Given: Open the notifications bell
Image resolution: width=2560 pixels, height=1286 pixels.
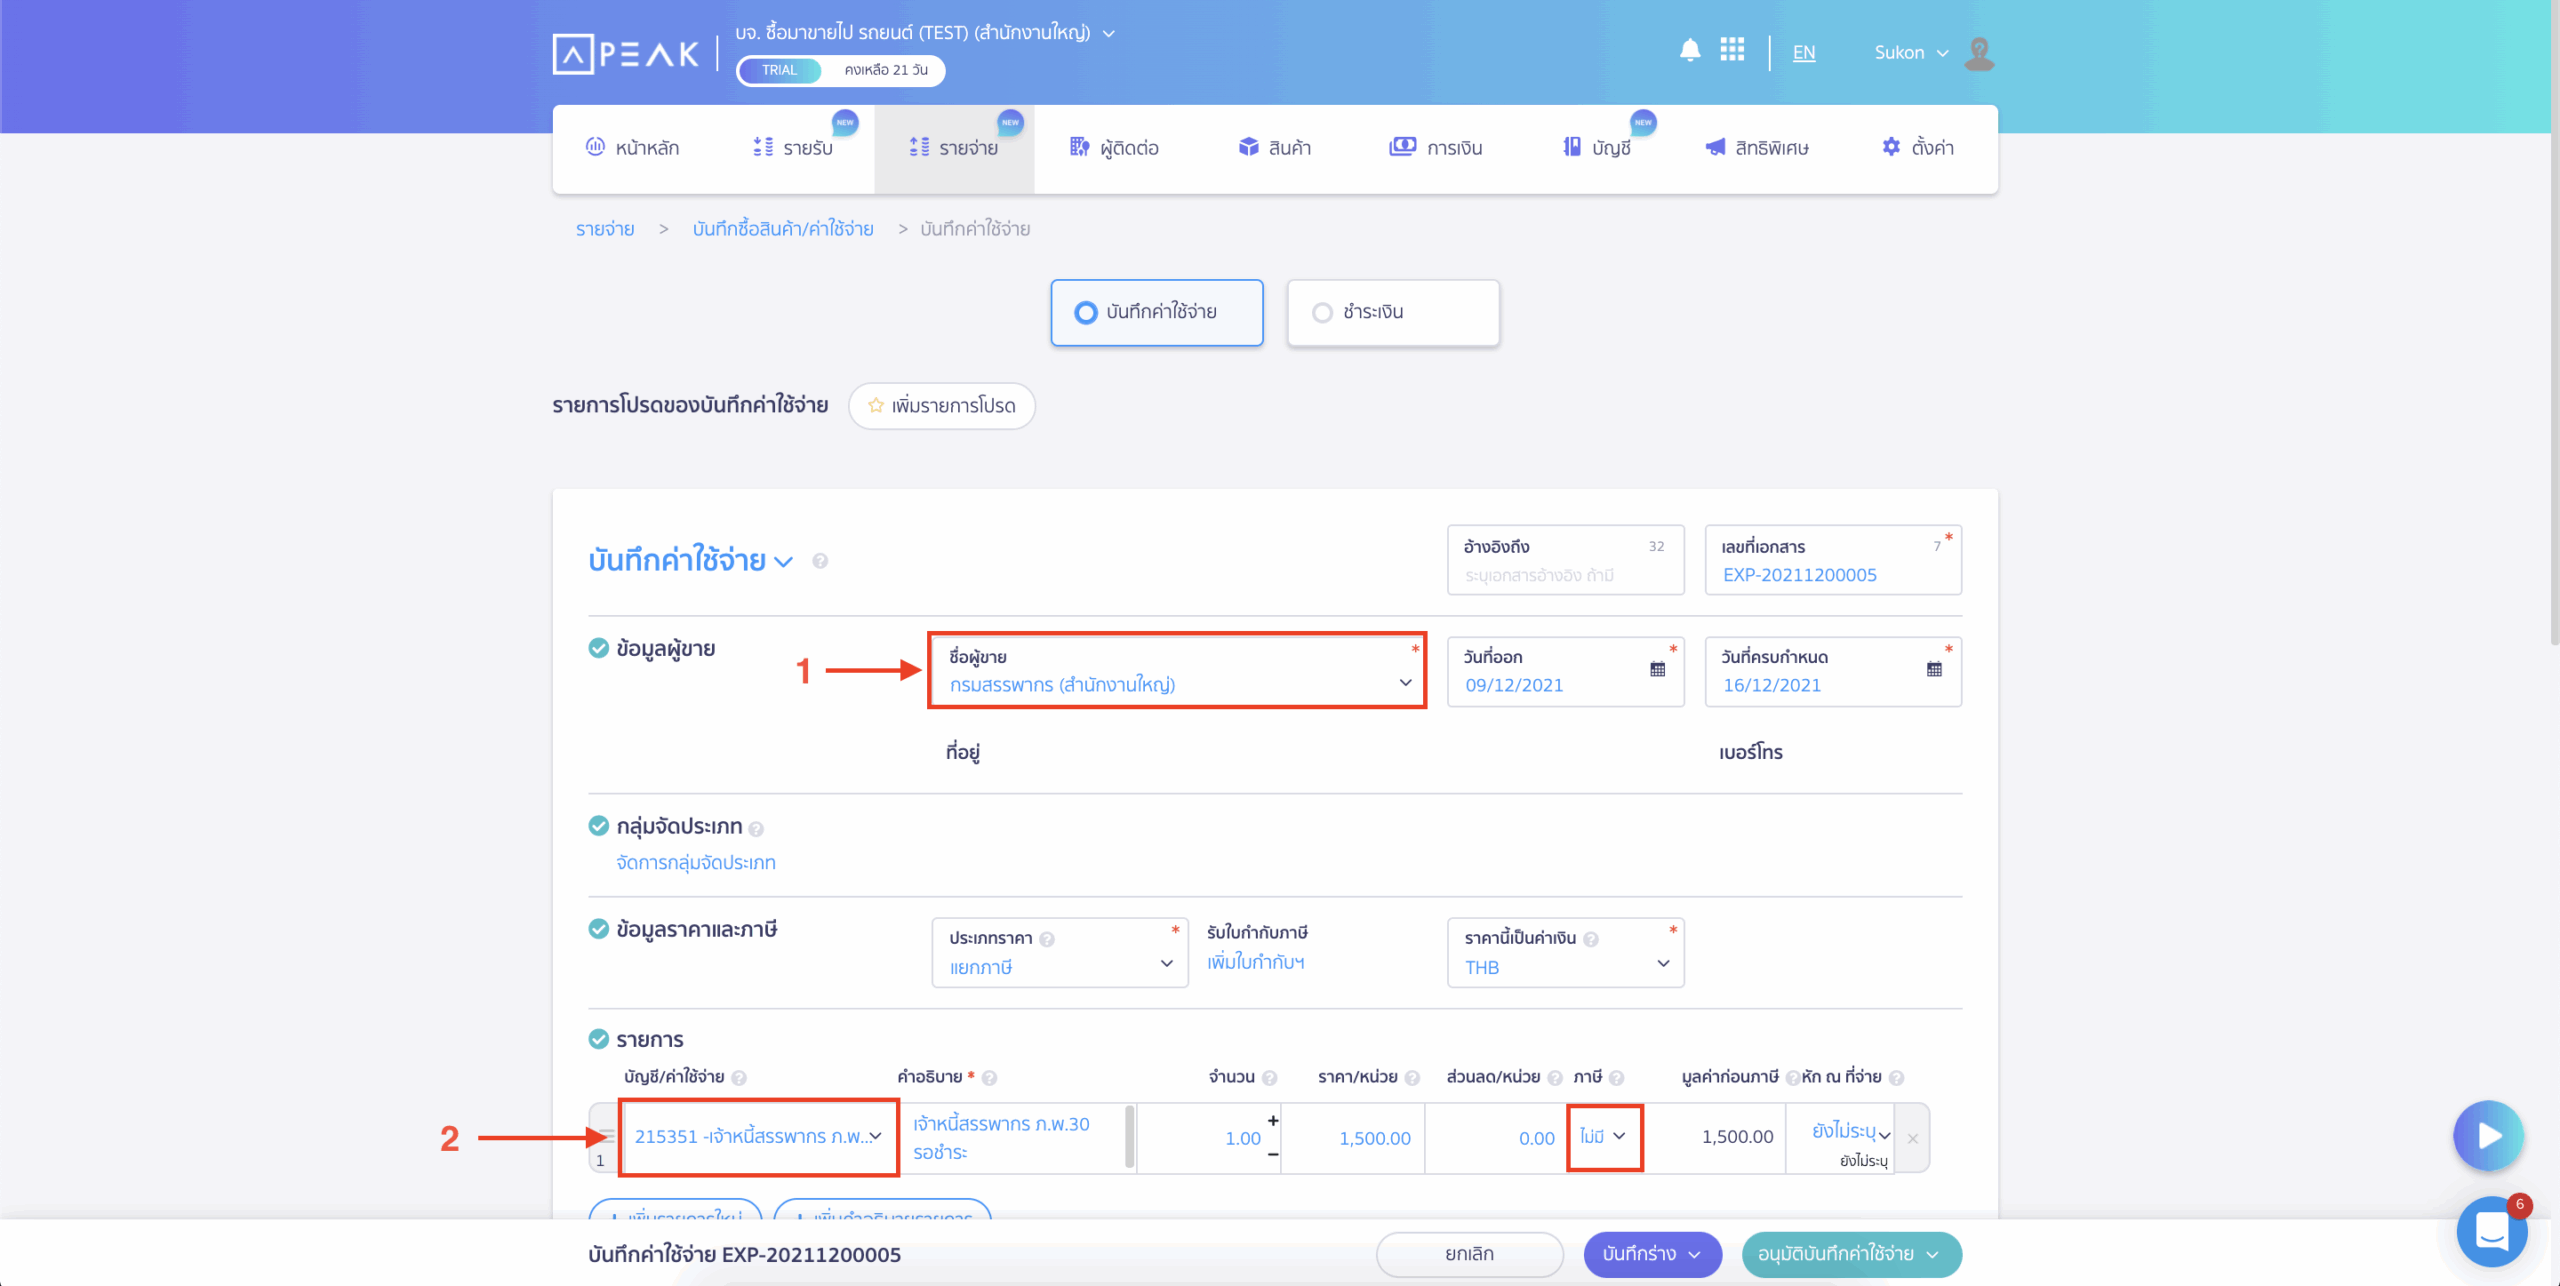Looking at the screenshot, I should click(1689, 50).
